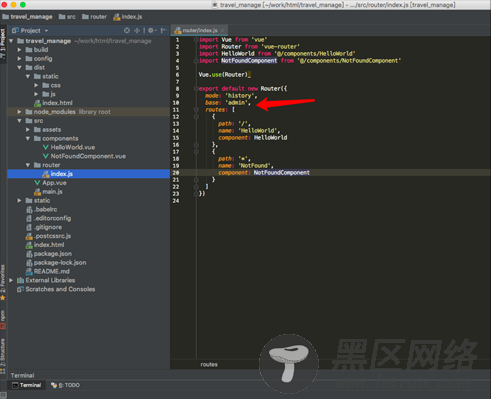Open the Structure side tool window
This screenshot has height=399, width=491.
(x=3, y=355)
